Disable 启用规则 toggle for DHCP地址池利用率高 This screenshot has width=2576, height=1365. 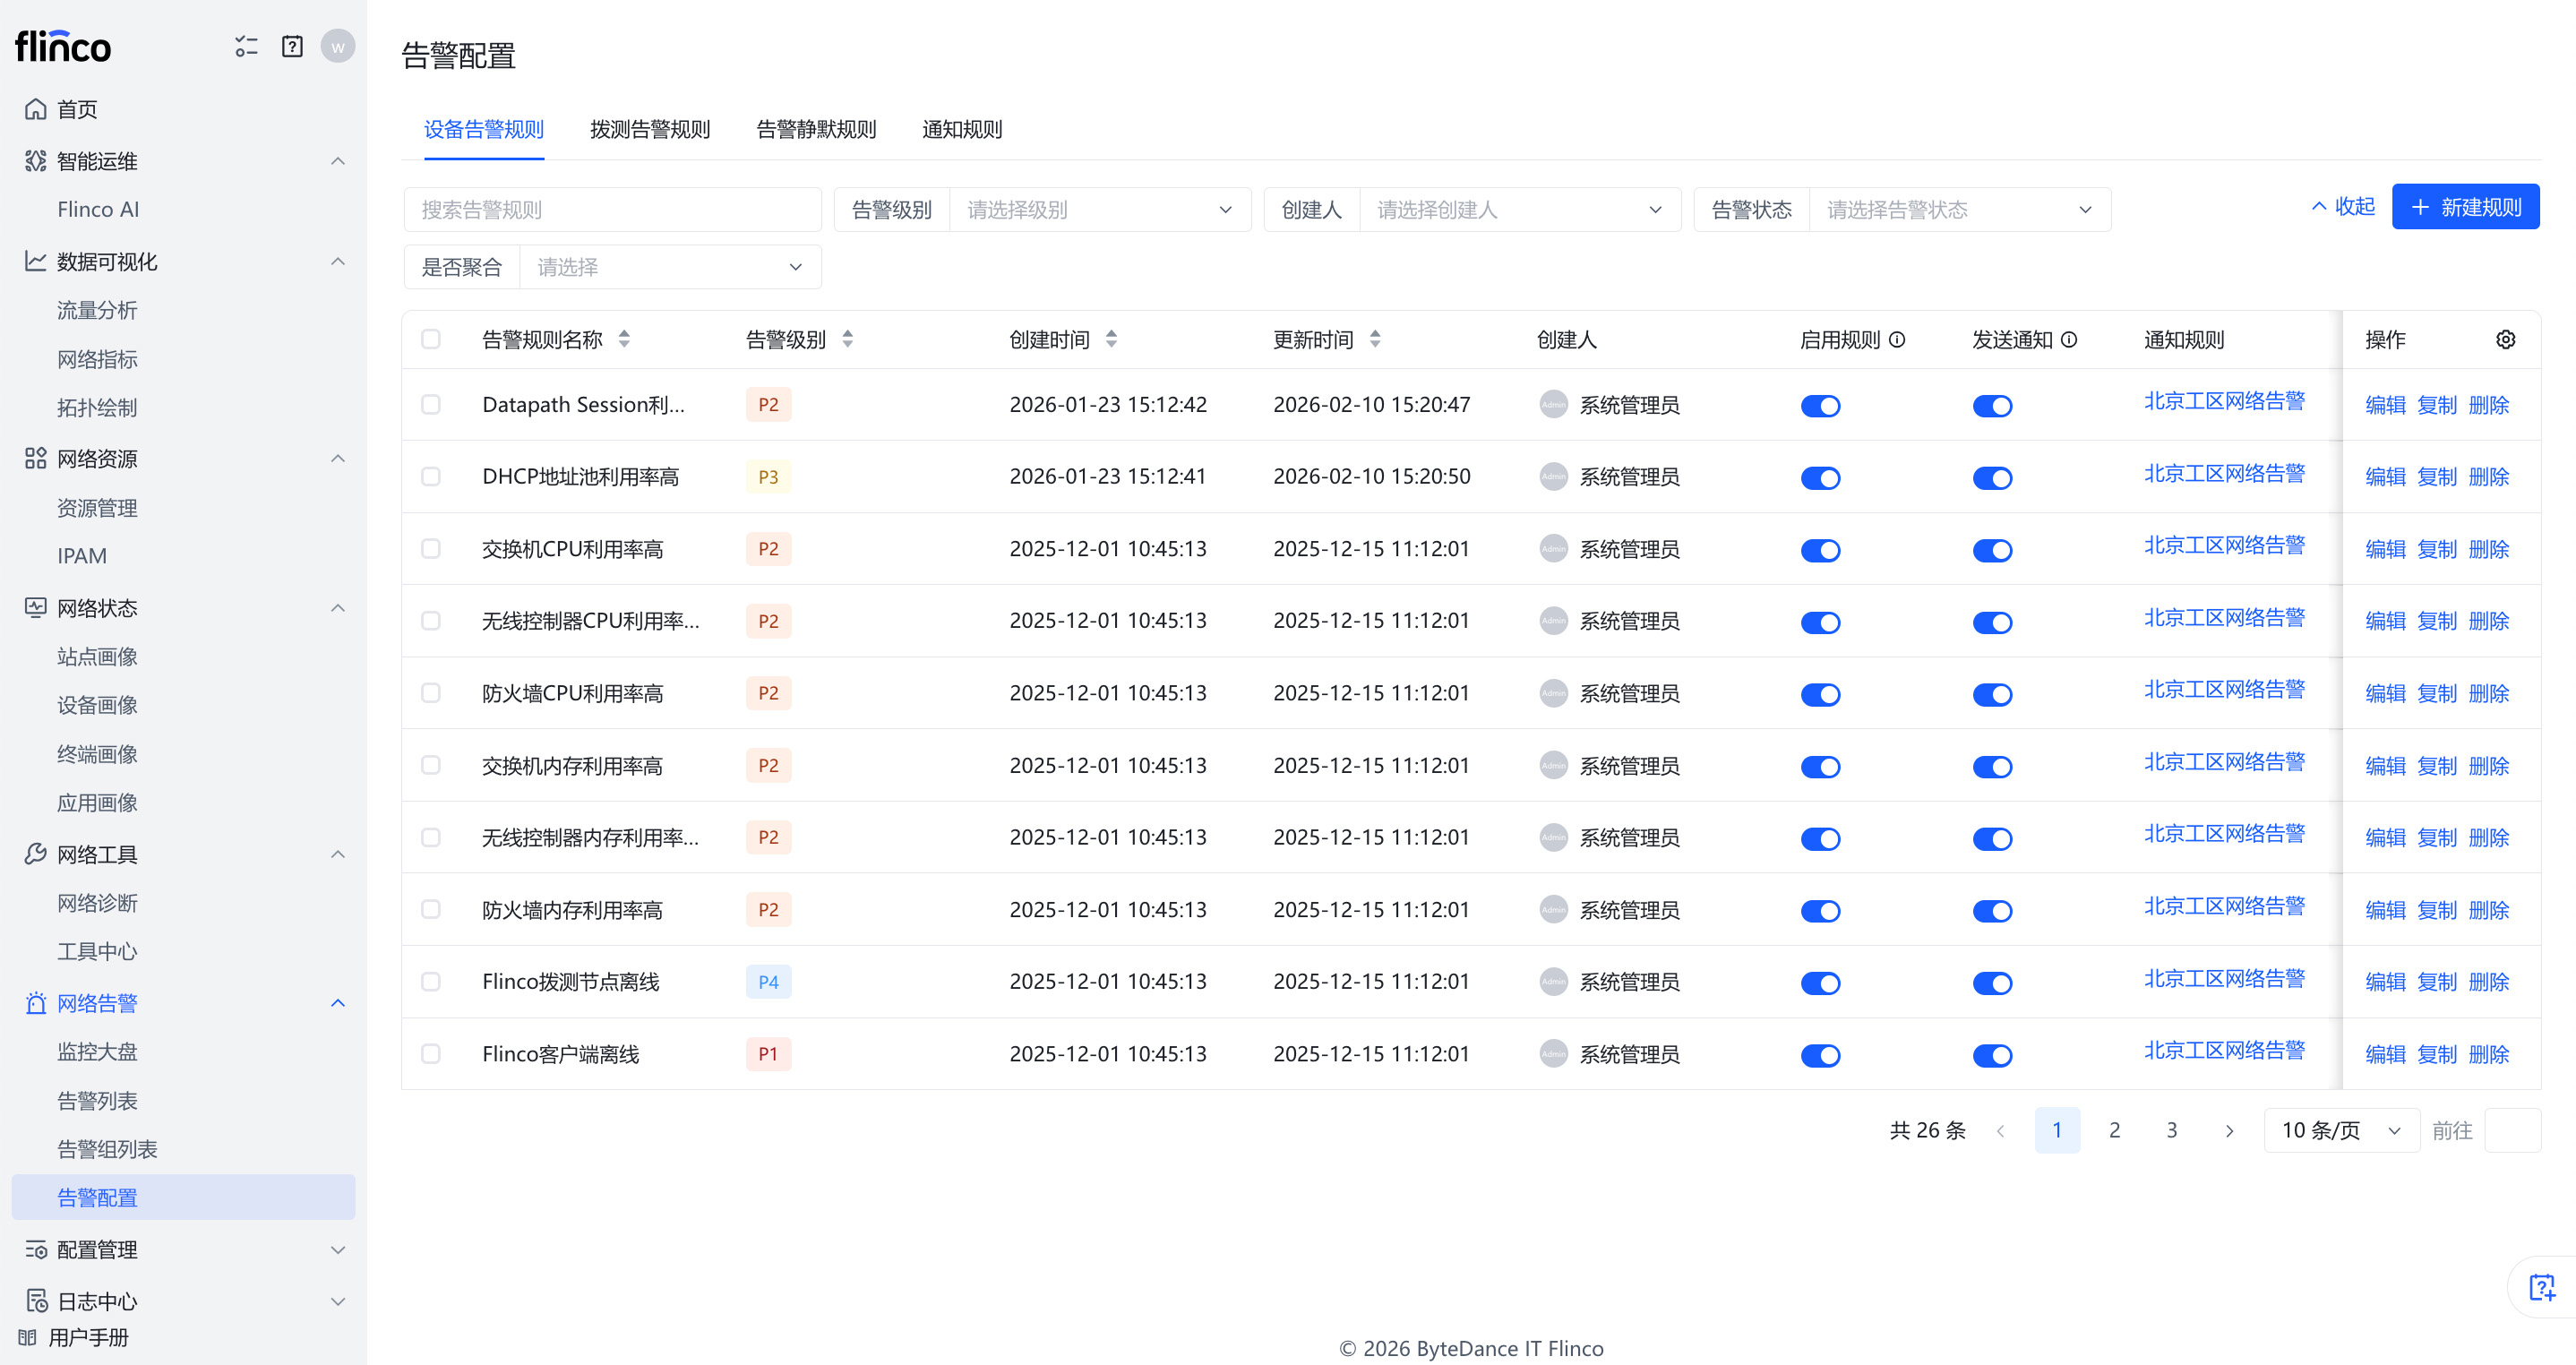coord(1820,478)
